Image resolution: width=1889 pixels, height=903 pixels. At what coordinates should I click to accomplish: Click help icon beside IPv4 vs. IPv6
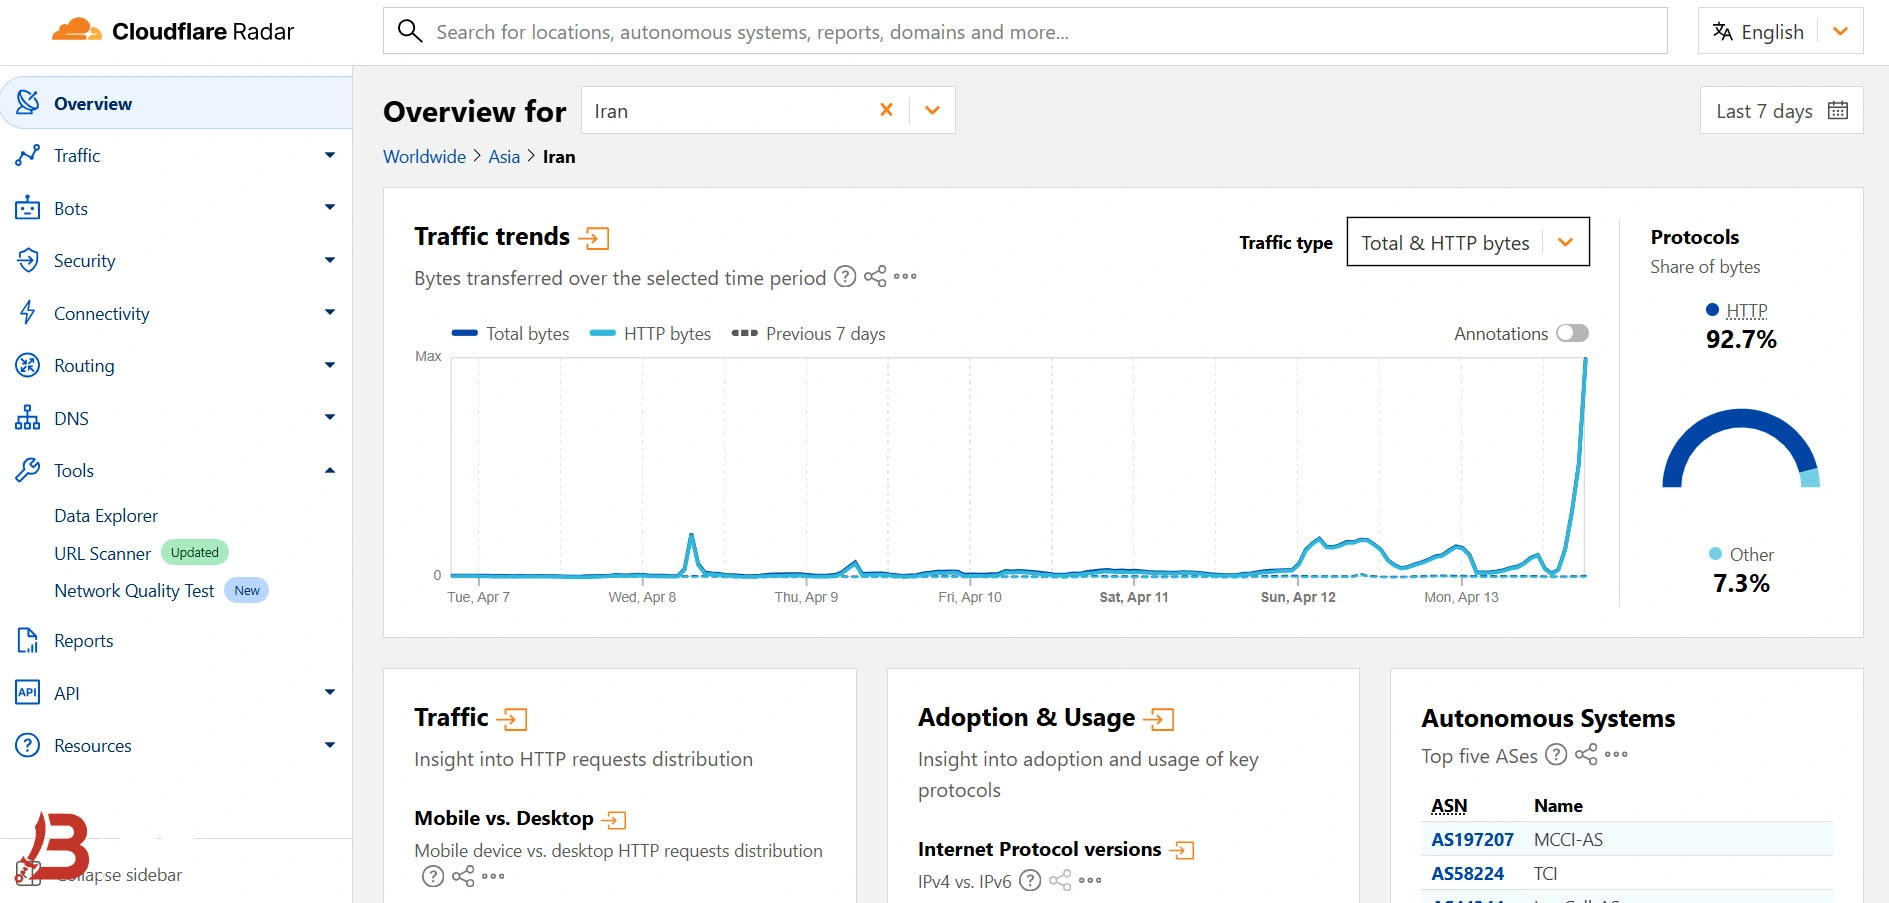point(1030,881)
